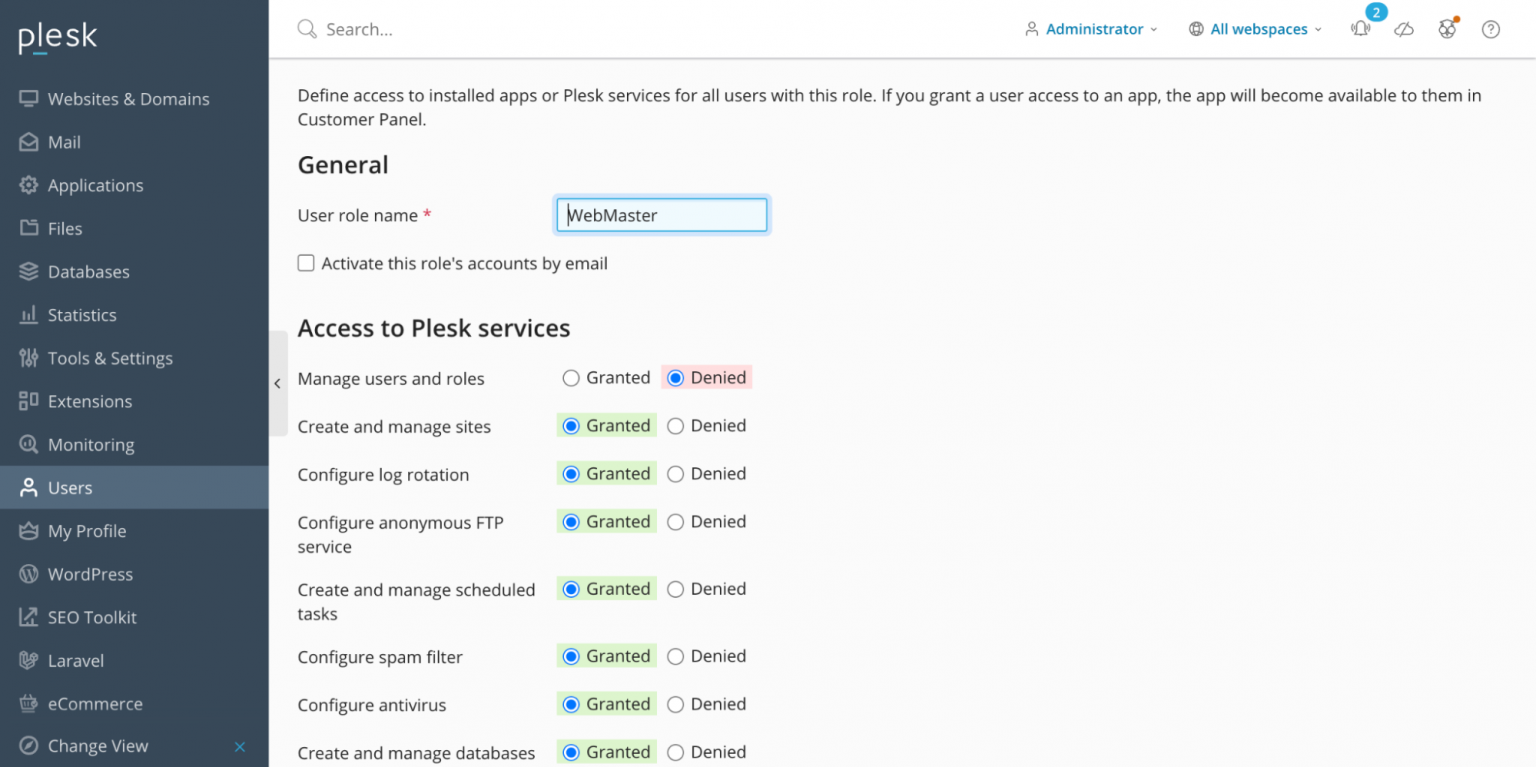
Task: Grant permission to manage users and roles
Action: (571, 377)
